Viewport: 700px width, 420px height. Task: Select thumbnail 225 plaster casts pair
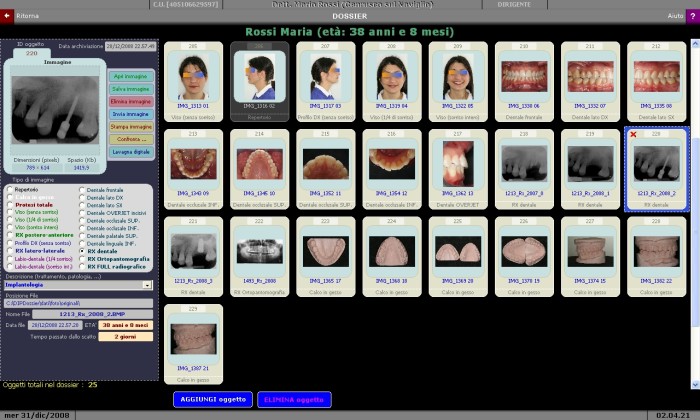click(458, 257)
